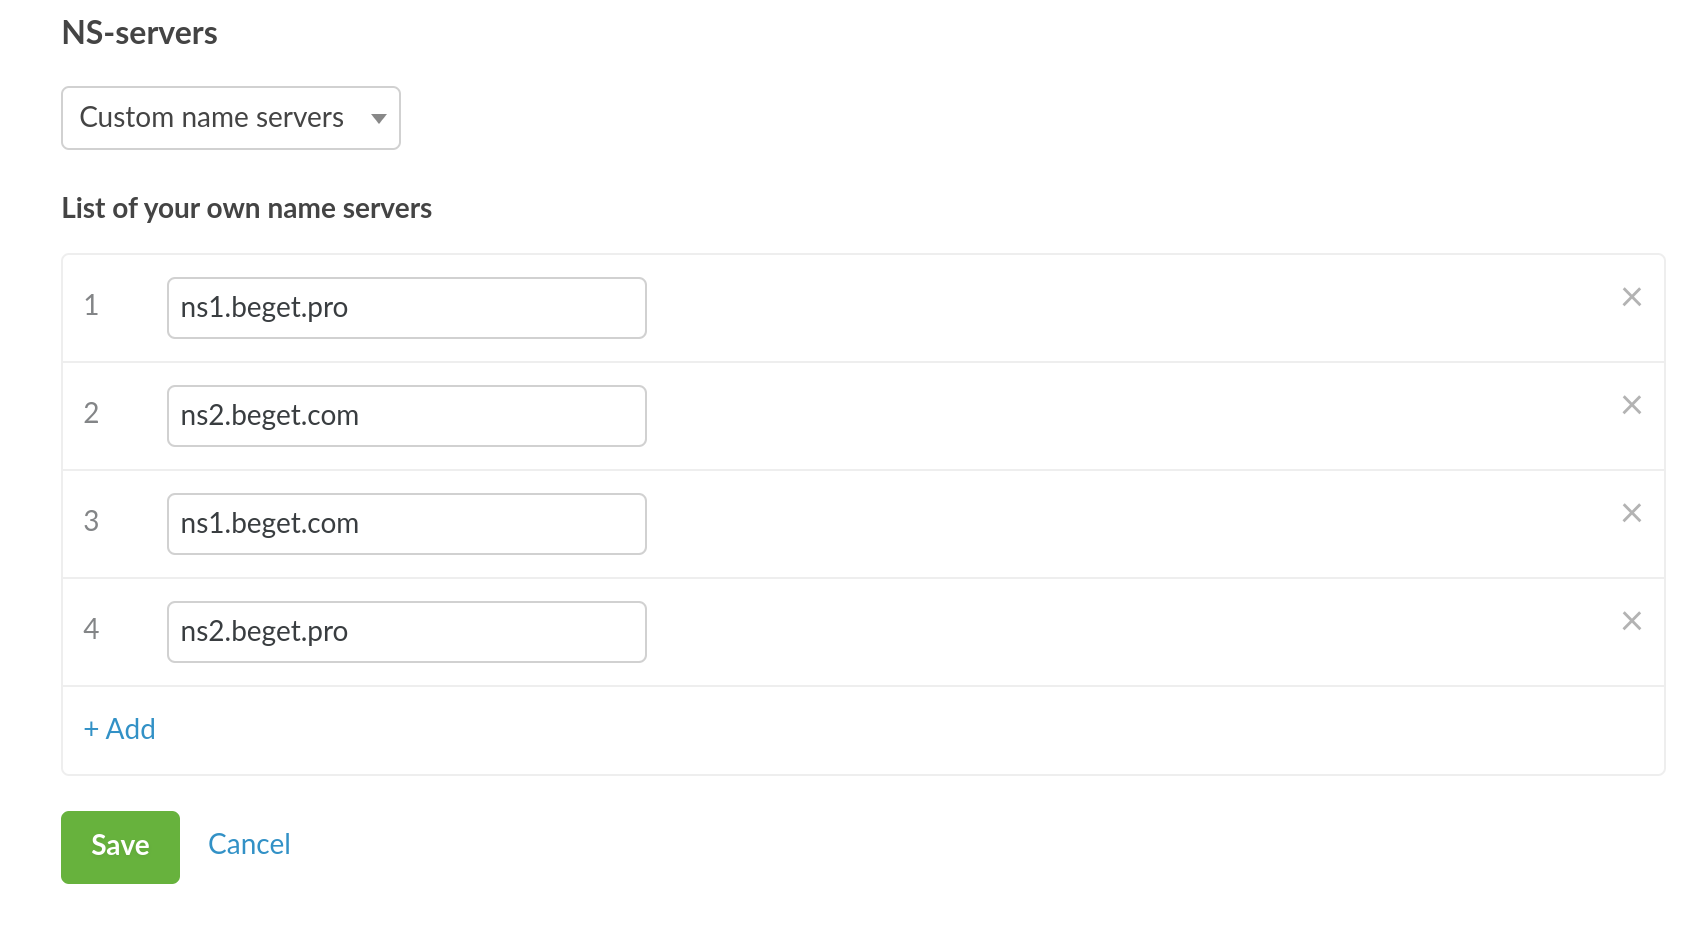Save the name server settings

click(120, 847)
